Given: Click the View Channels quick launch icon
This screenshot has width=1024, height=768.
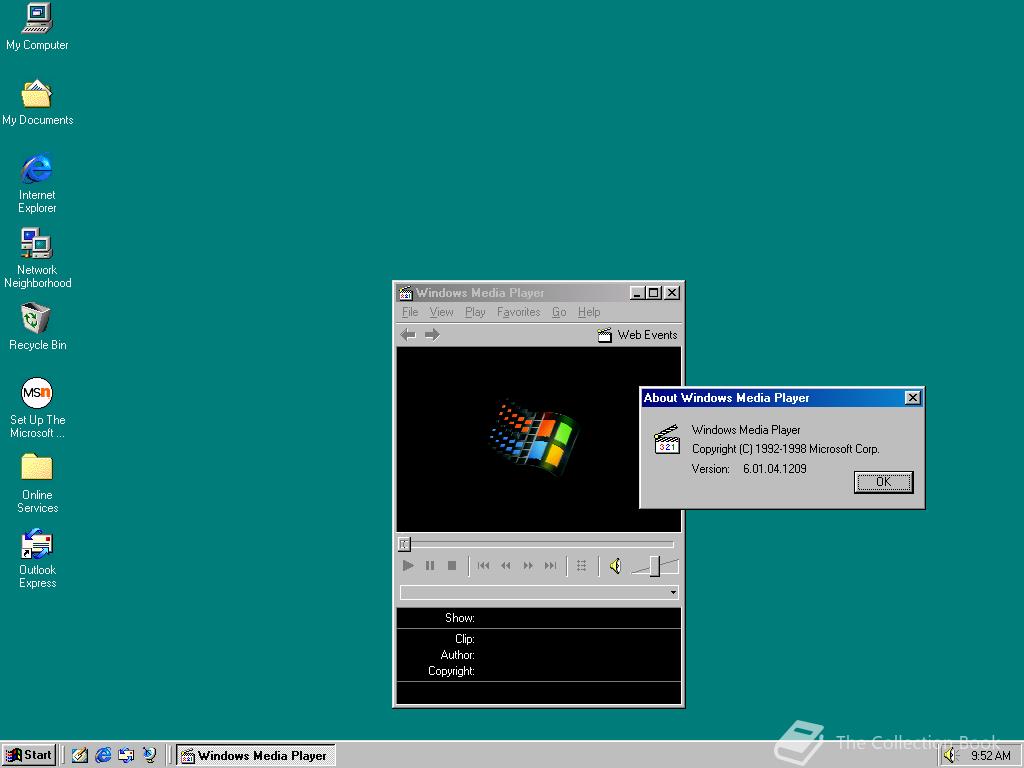Looking at the screenshot, I should click(150, 755).
